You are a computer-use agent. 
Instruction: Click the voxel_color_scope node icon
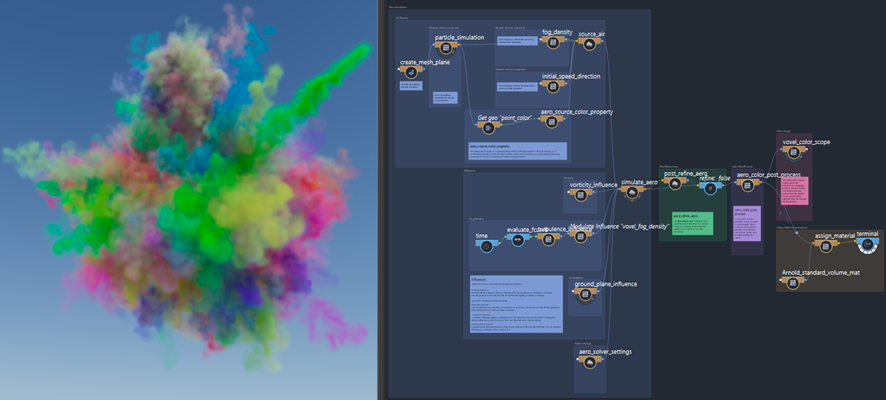(793, 153)
